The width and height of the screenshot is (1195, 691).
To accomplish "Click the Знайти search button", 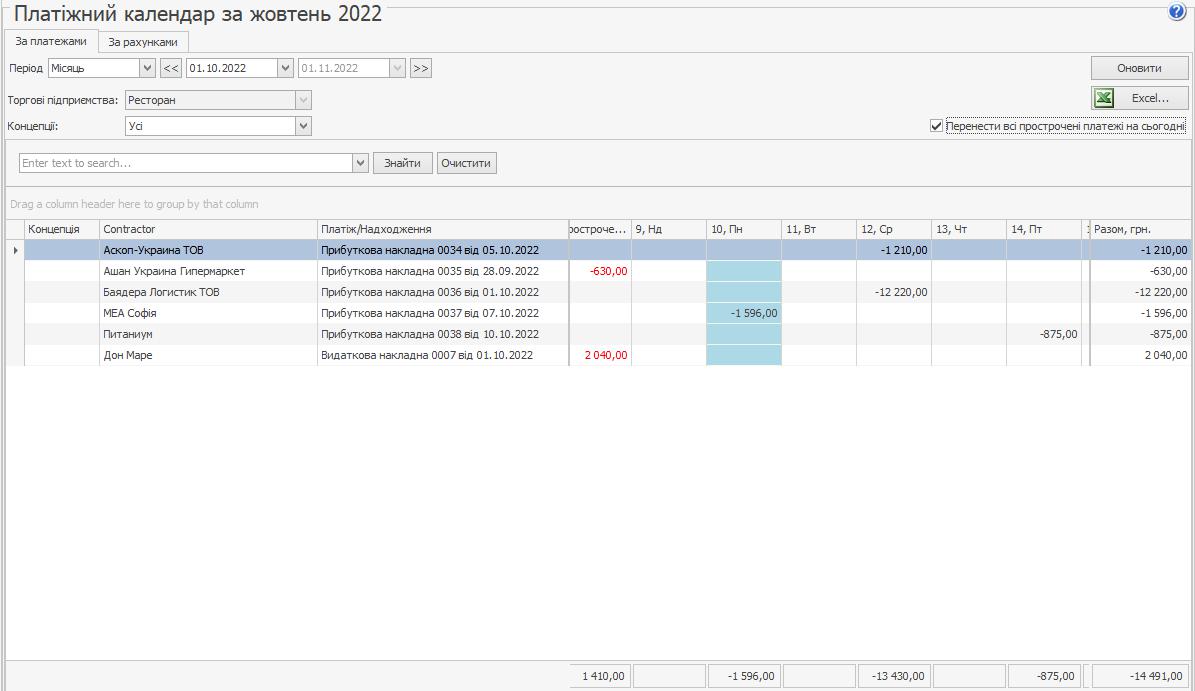I will click(x=402, y=163).
